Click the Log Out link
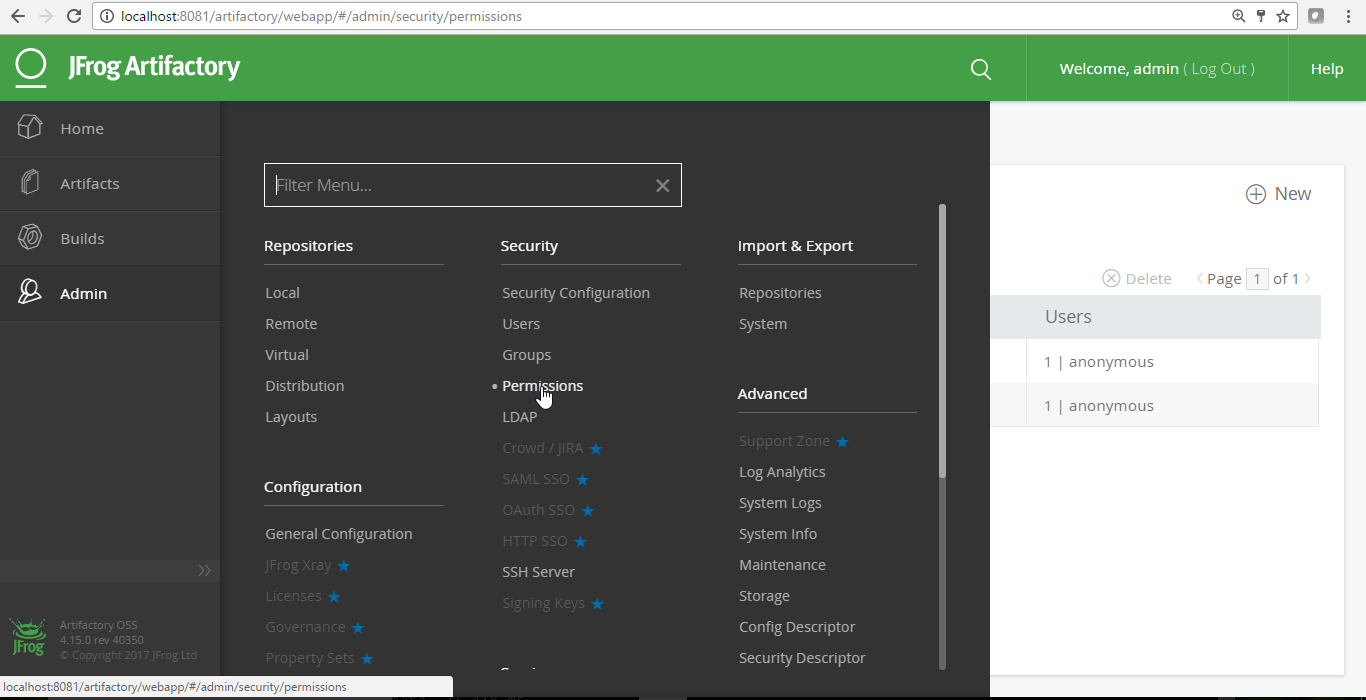1366x700 pixels. click(1219, 69)
